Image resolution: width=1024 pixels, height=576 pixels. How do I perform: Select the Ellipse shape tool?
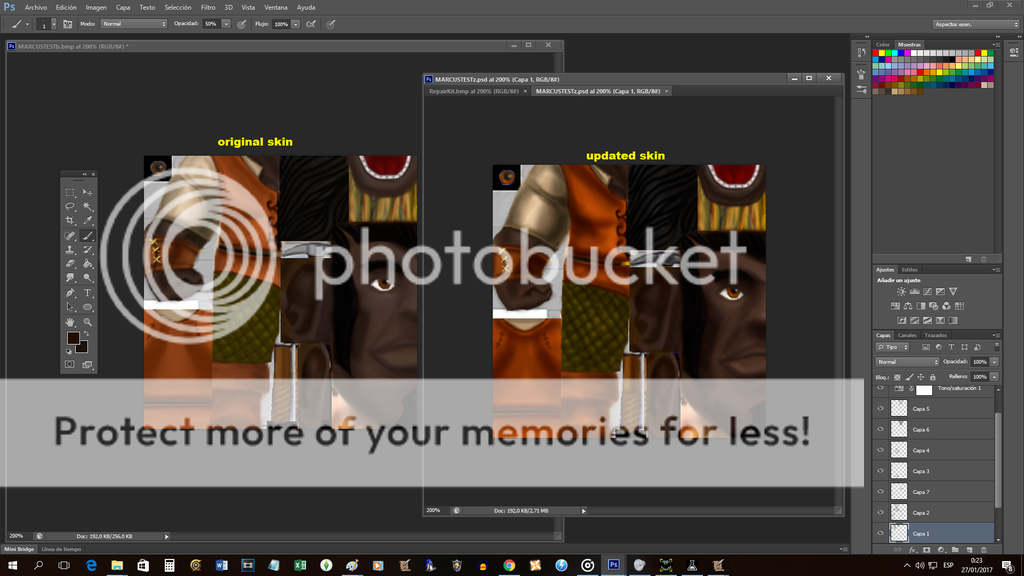[88, 307]
